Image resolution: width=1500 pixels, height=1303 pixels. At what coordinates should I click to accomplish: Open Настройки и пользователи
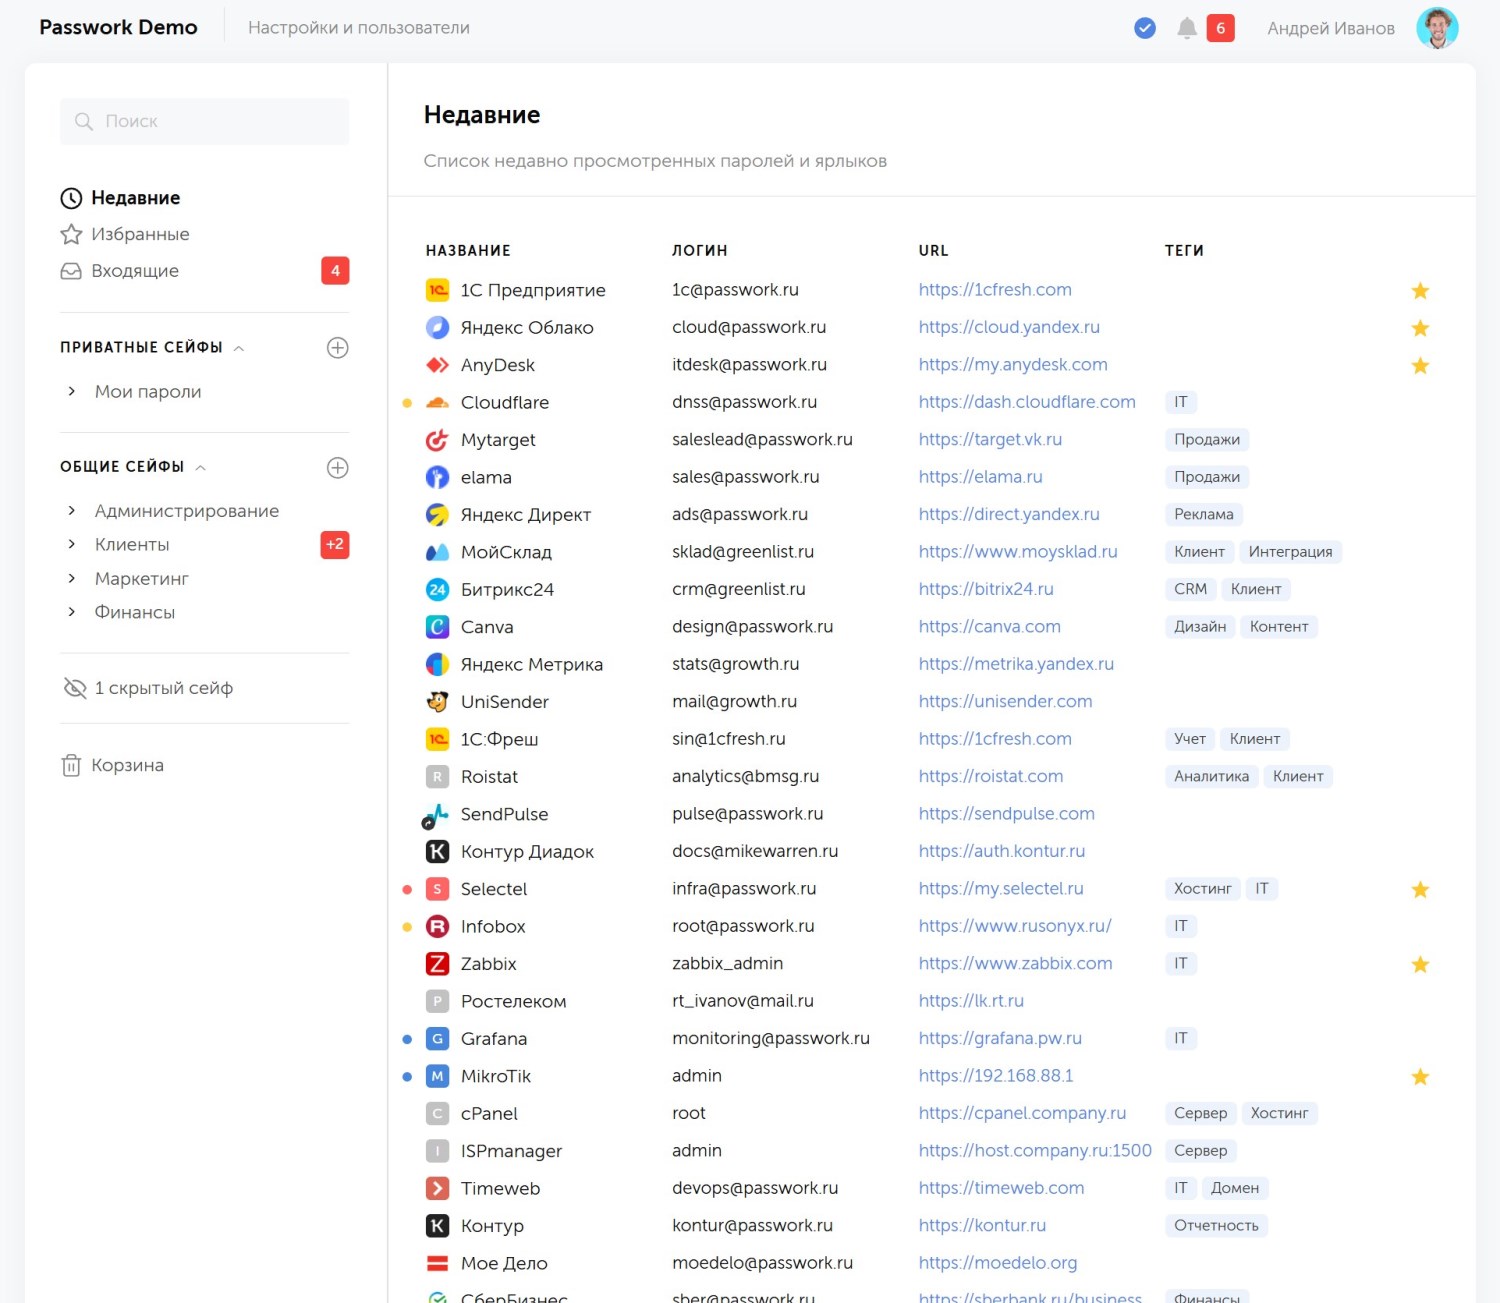click(x=359, y=28)
